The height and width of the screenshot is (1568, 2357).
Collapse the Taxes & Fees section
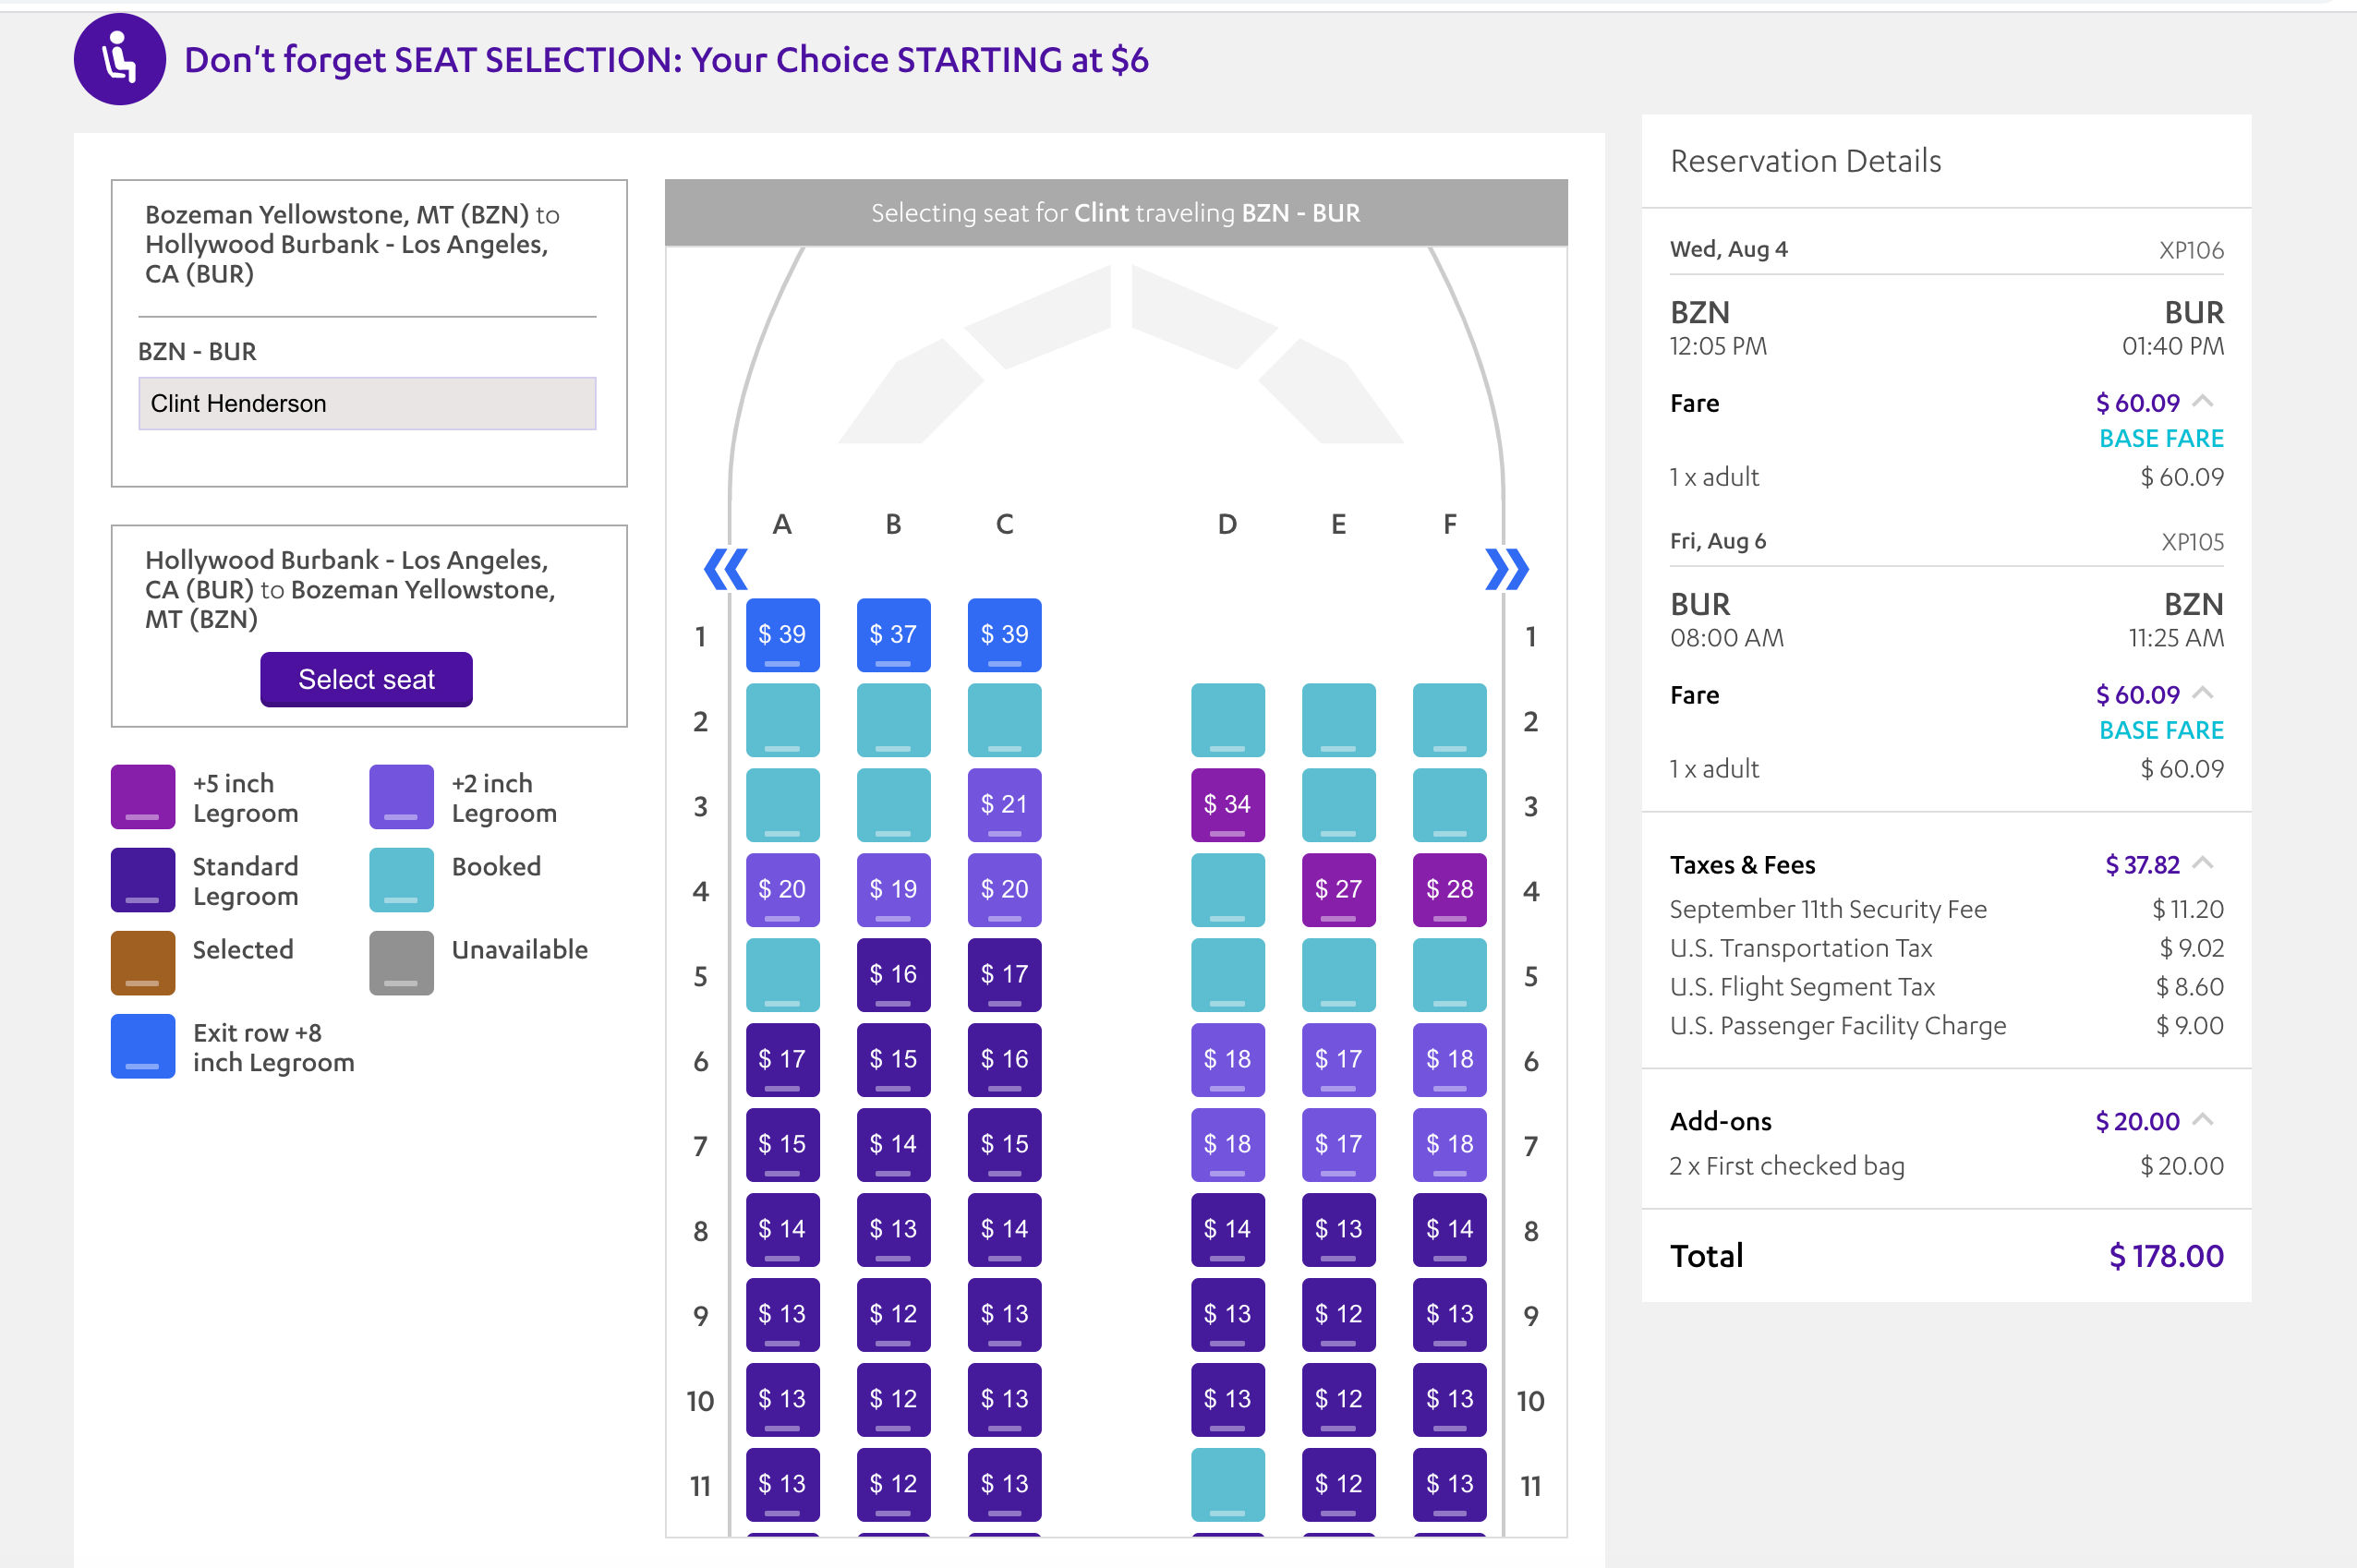pyautogui.click(x=2202, y=863)
